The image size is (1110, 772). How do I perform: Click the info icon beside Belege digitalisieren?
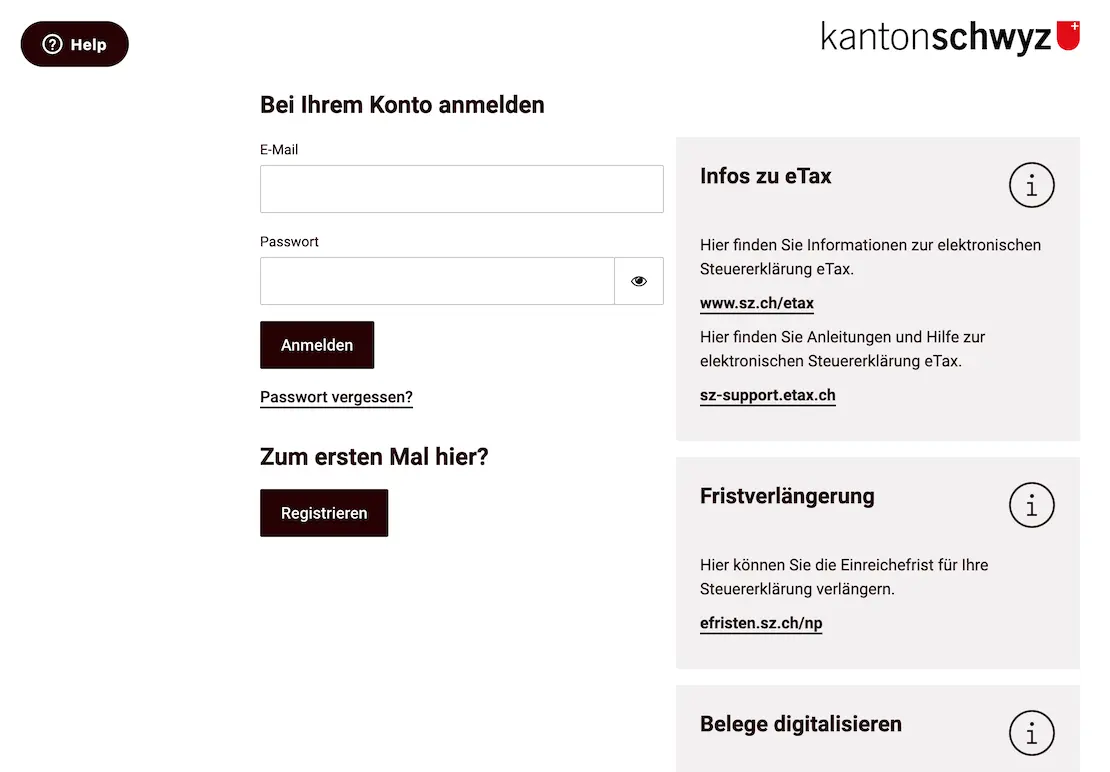point(1031,733)
